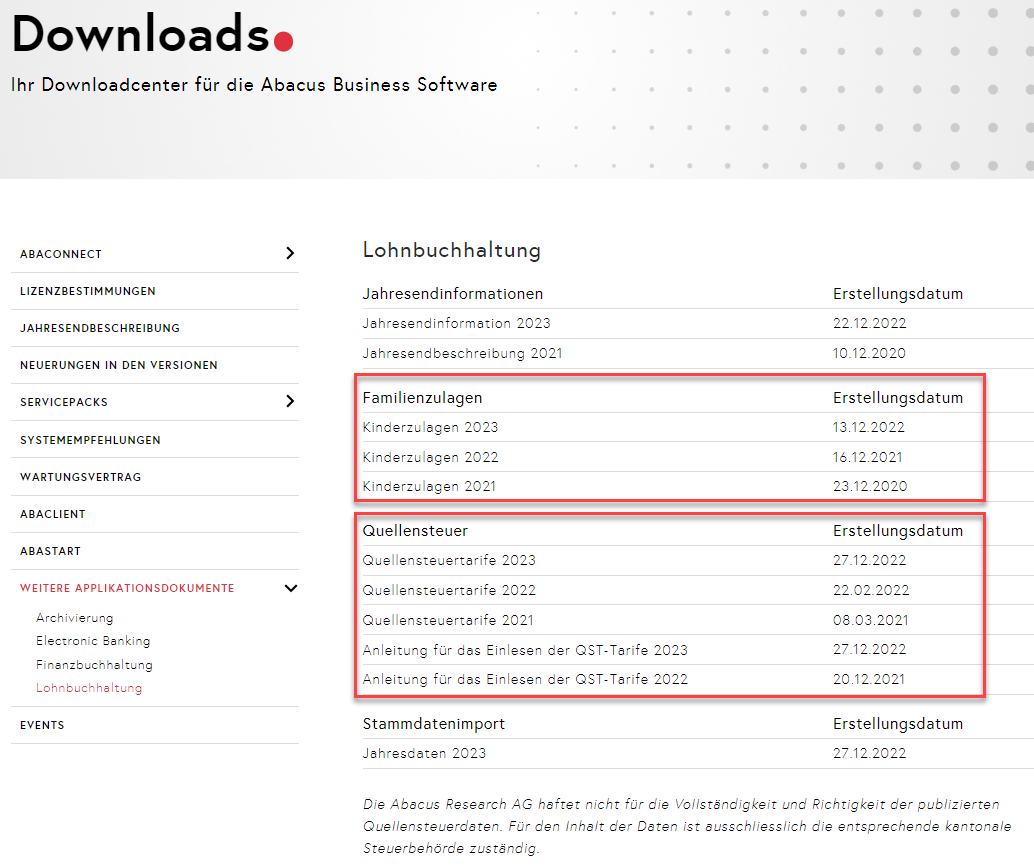This screenshot has height=868, width=1034.
Task: Collapse Weitere Applikationsdokumente chevron
Action: pyautogui.click(x=291, y=588)
